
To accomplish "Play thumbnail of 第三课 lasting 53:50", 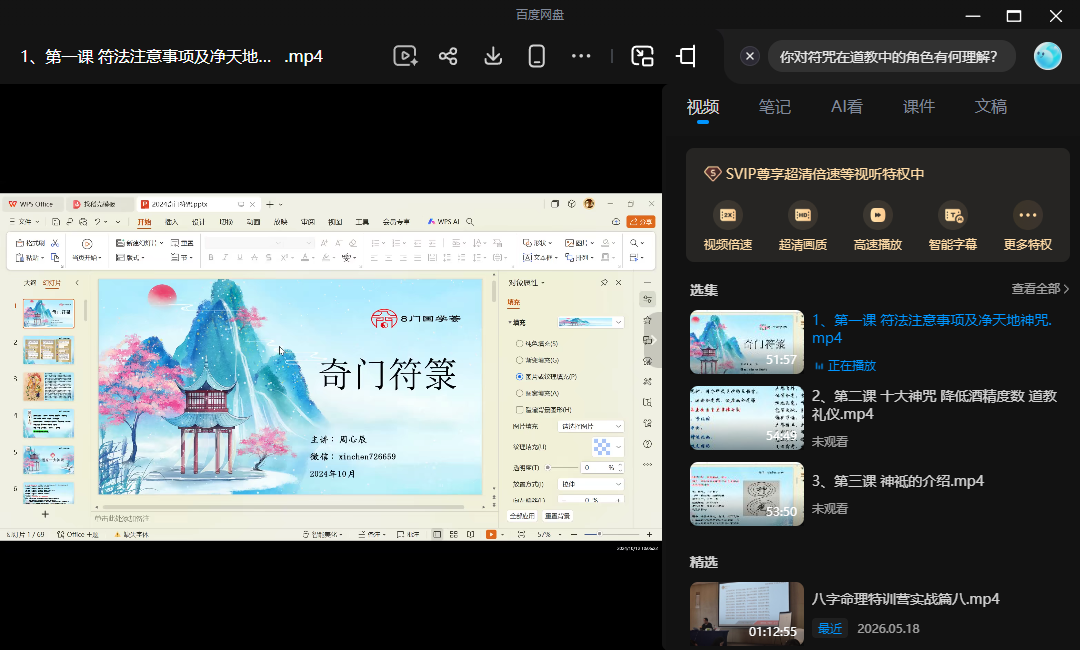I will tap(747, 494).
